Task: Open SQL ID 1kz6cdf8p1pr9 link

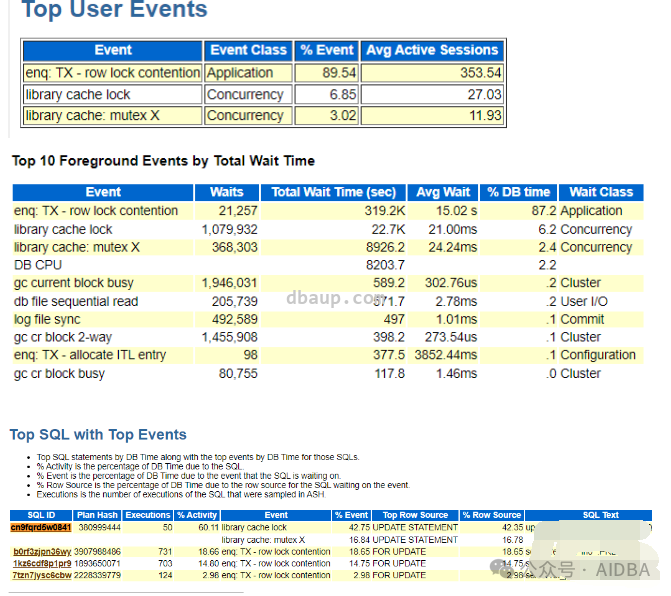Action: pos(42,563)
